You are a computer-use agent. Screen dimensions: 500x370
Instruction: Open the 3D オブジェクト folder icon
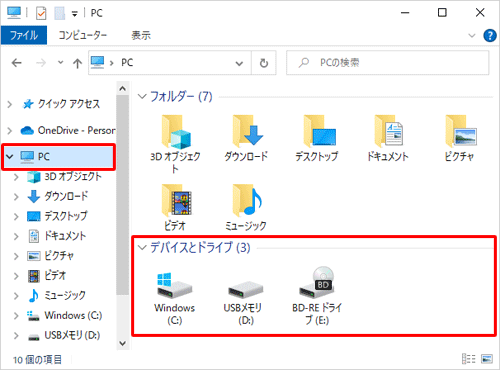[176, 132]
